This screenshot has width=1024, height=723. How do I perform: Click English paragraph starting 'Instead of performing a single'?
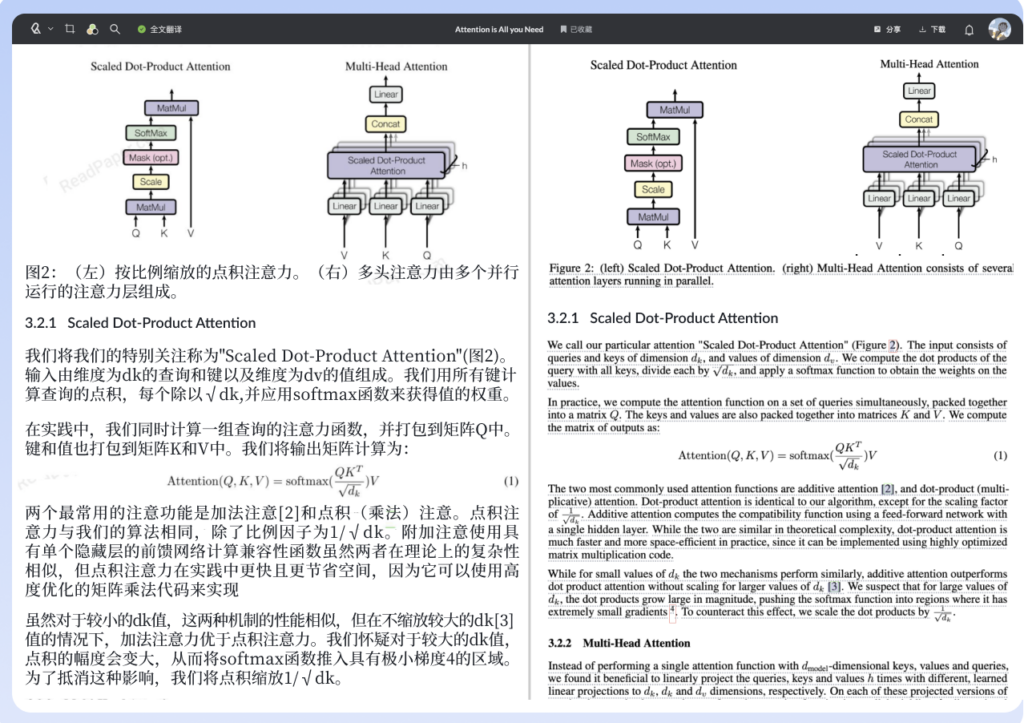click(x=777, y=679)
